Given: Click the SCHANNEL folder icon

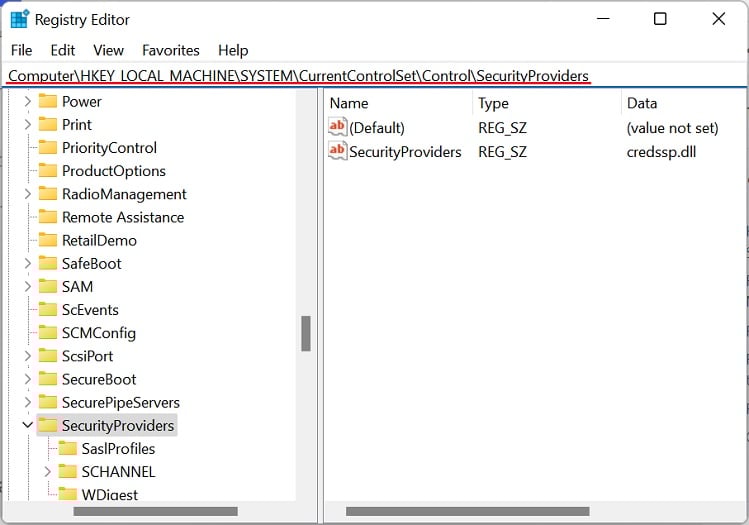Looking at the screenshot, I should click(x=67, y=471).
